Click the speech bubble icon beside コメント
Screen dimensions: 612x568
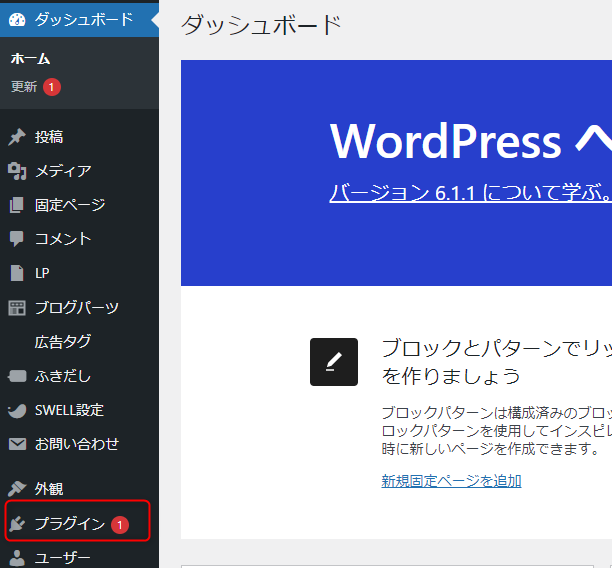[x=17, y=239]
